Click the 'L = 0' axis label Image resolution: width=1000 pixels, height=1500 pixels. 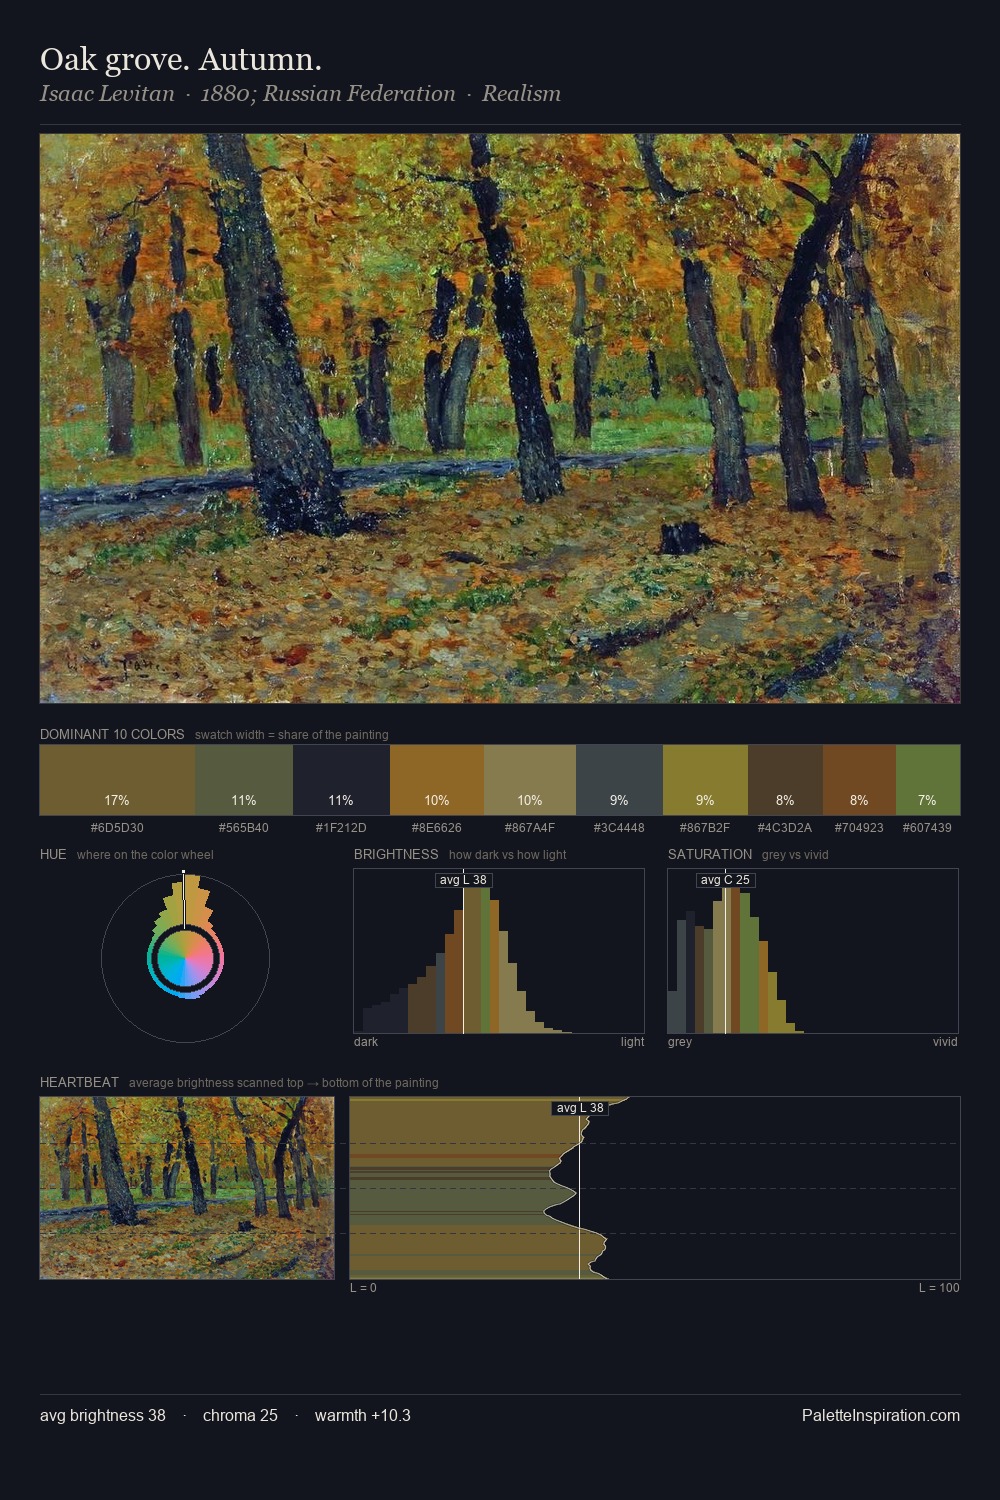pos(363,1288)
